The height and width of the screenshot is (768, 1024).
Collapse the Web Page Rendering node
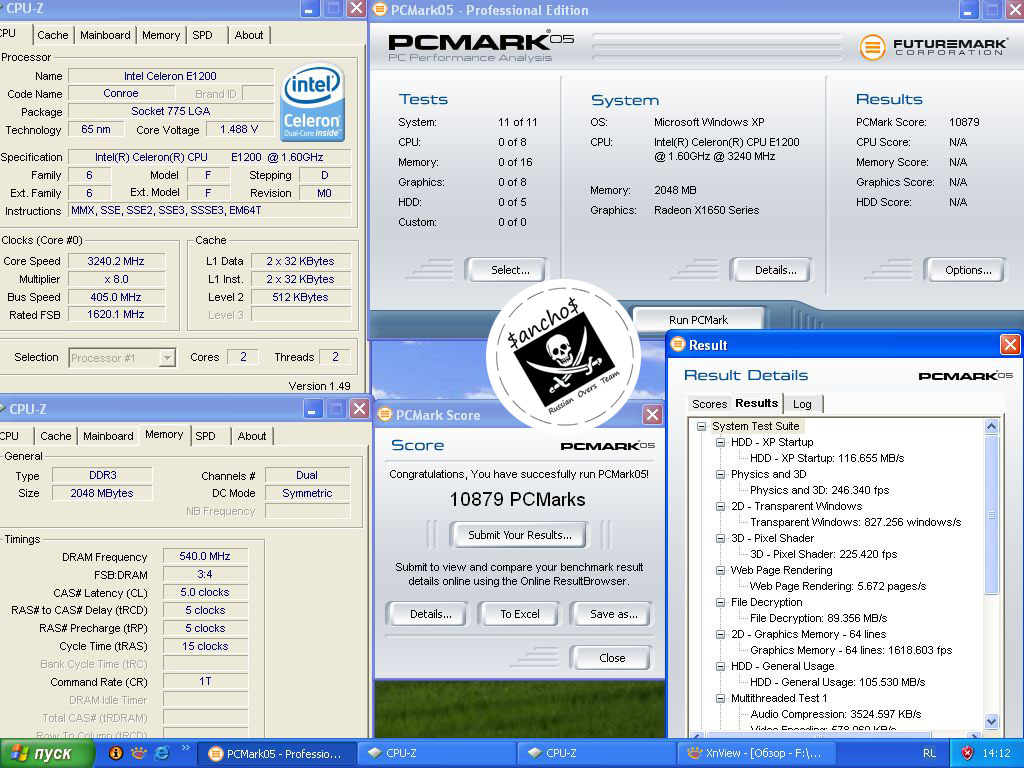(720, 570)
